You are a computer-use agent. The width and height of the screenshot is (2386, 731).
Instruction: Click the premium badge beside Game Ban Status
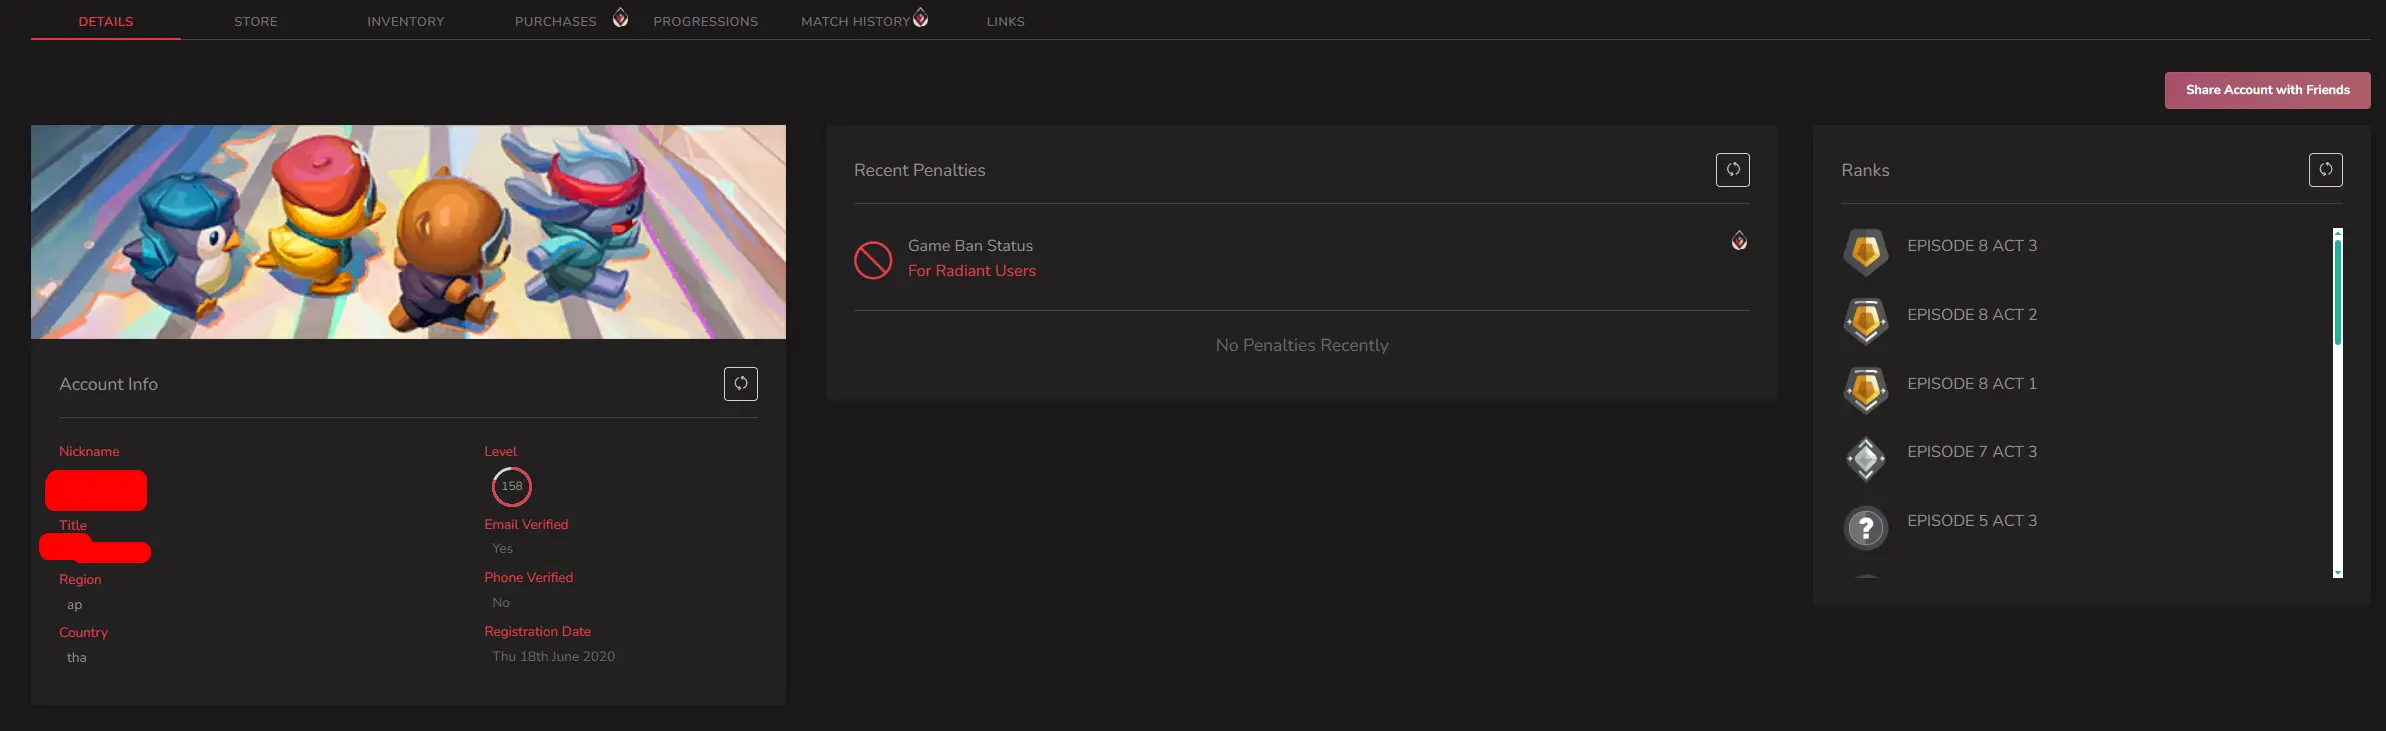click(1739, 241)
